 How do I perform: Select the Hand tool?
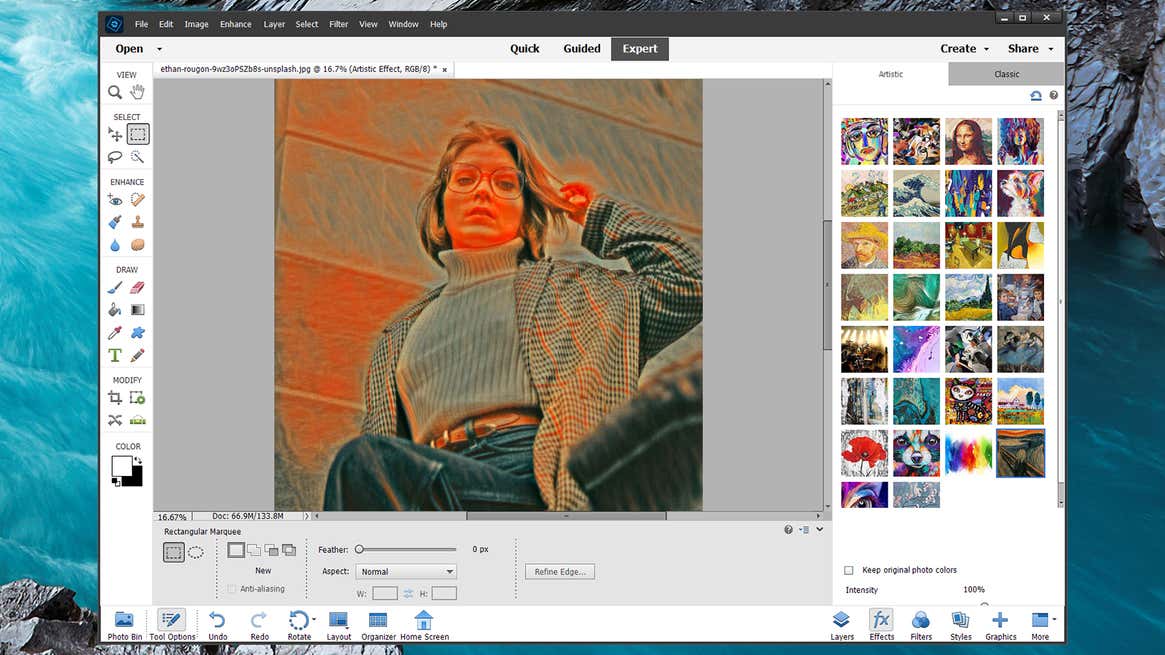[x=137, y=92]
